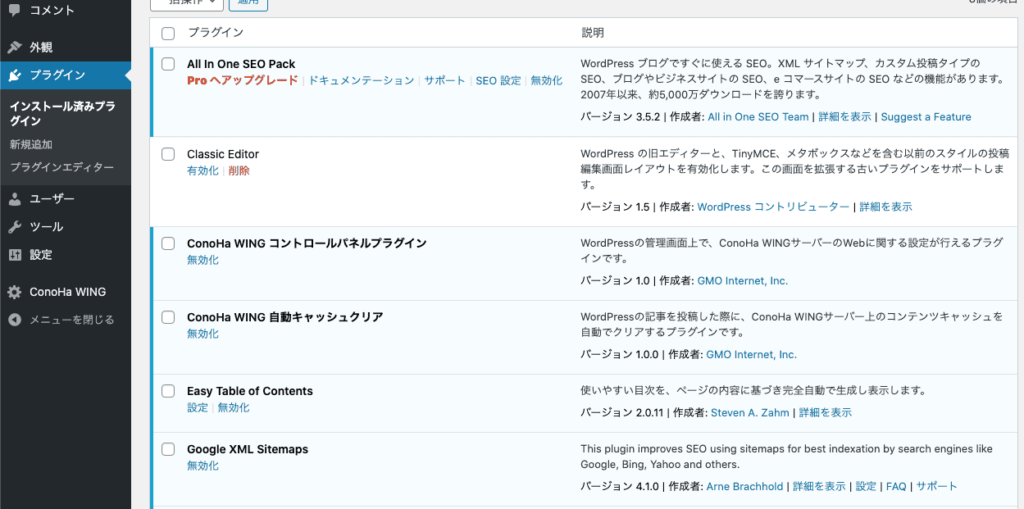
Task: View details (詳細を表示) for Classic Editor
Action: [x=886, y=207]
